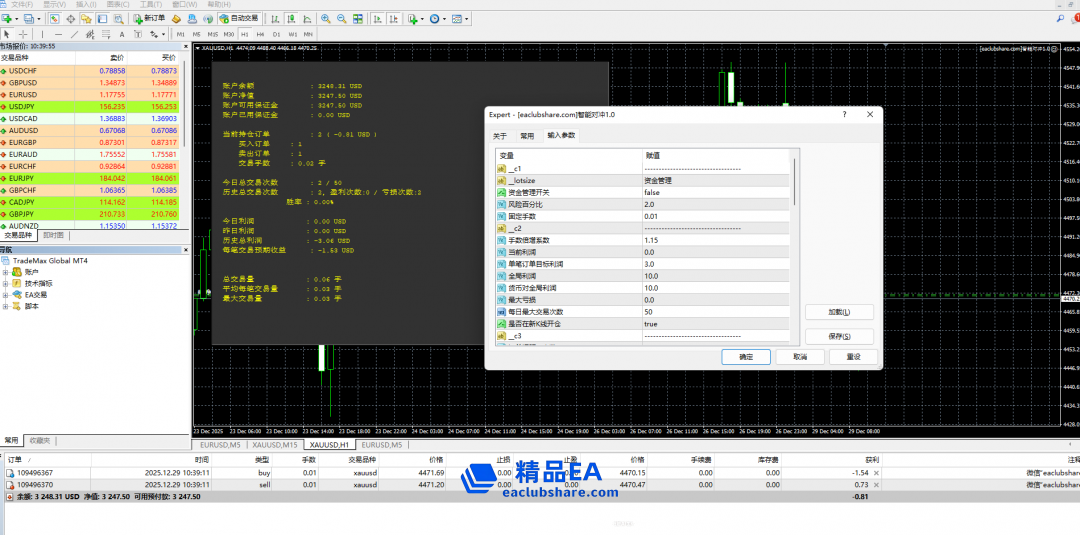1080x535 pixels.
Task: Expand the 账户 node in navigator
Action: pyautogui.click(x=6, y=272)
